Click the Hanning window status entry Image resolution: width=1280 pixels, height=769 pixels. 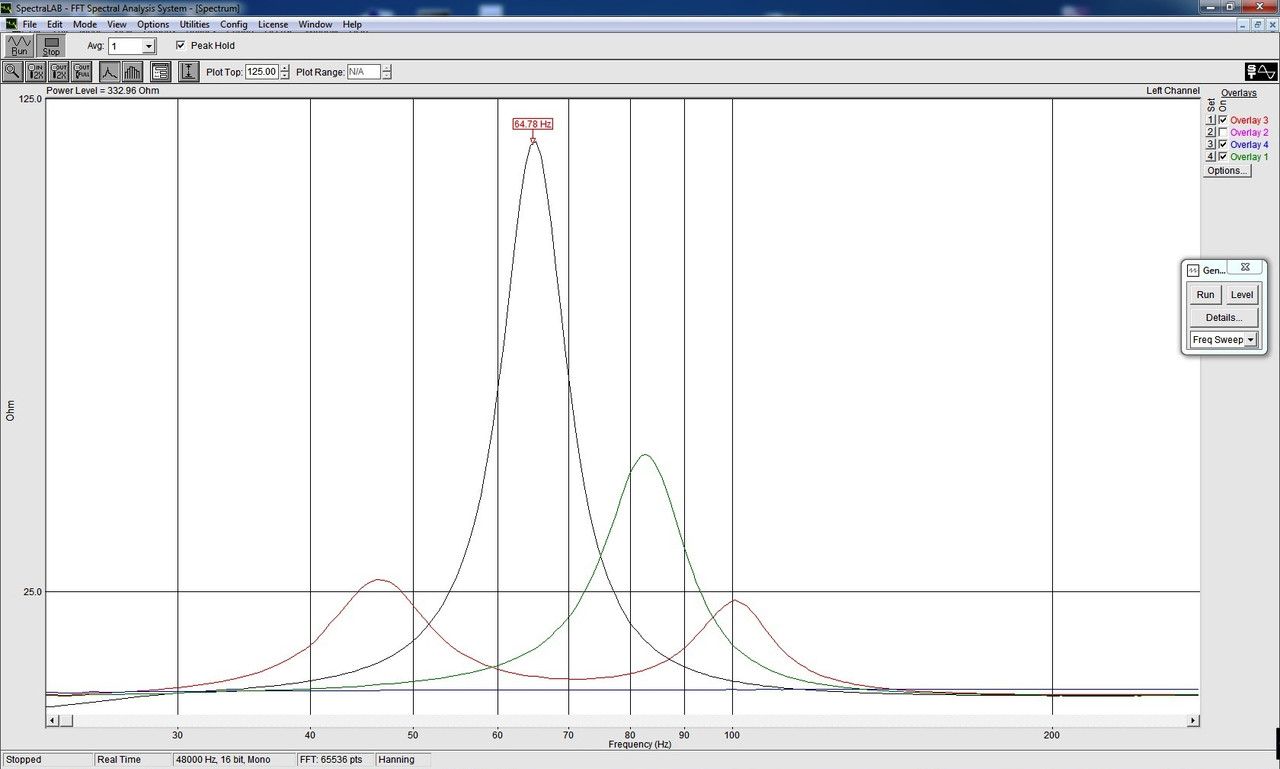click(402, 760)
